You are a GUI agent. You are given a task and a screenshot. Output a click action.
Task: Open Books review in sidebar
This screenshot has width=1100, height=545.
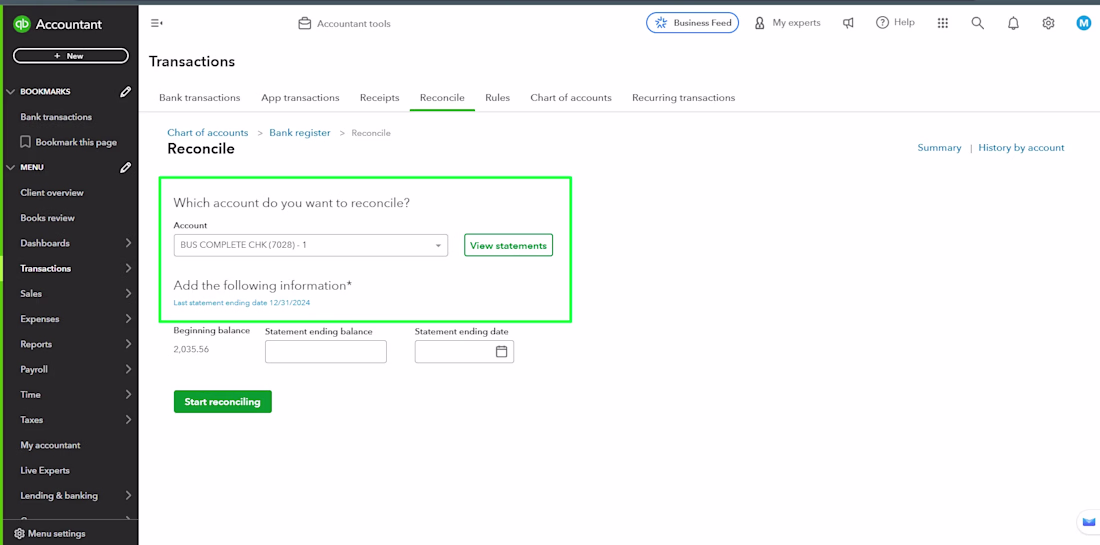pos(48,218)
